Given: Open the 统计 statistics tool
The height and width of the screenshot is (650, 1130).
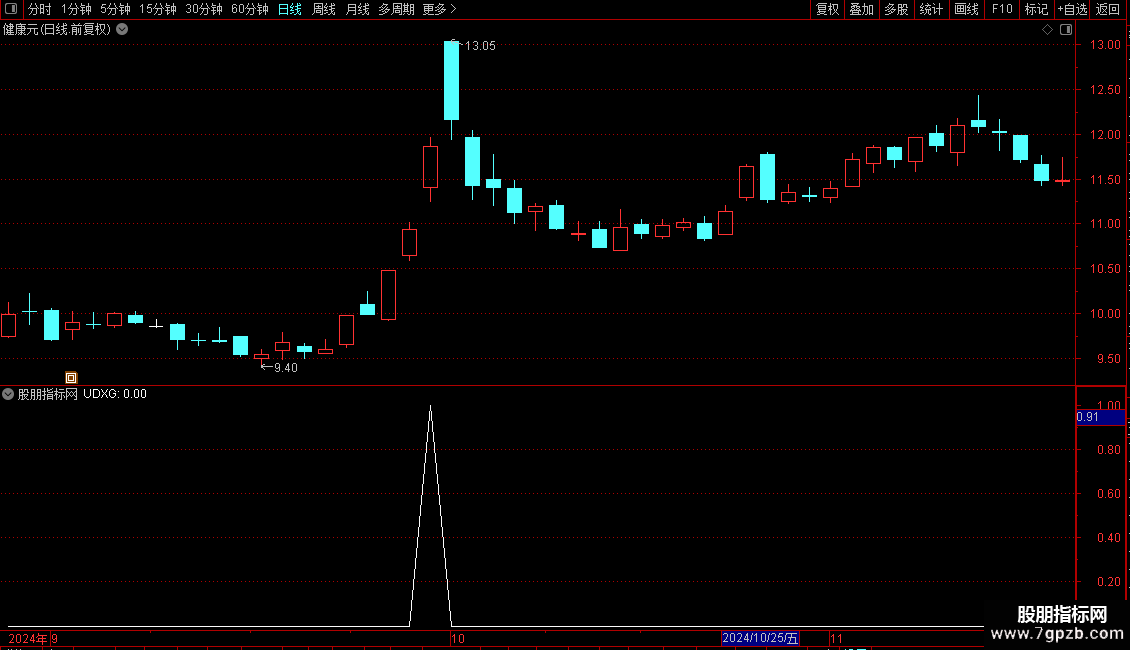Looking at the screenshot, I should click(x=931, y=9).
